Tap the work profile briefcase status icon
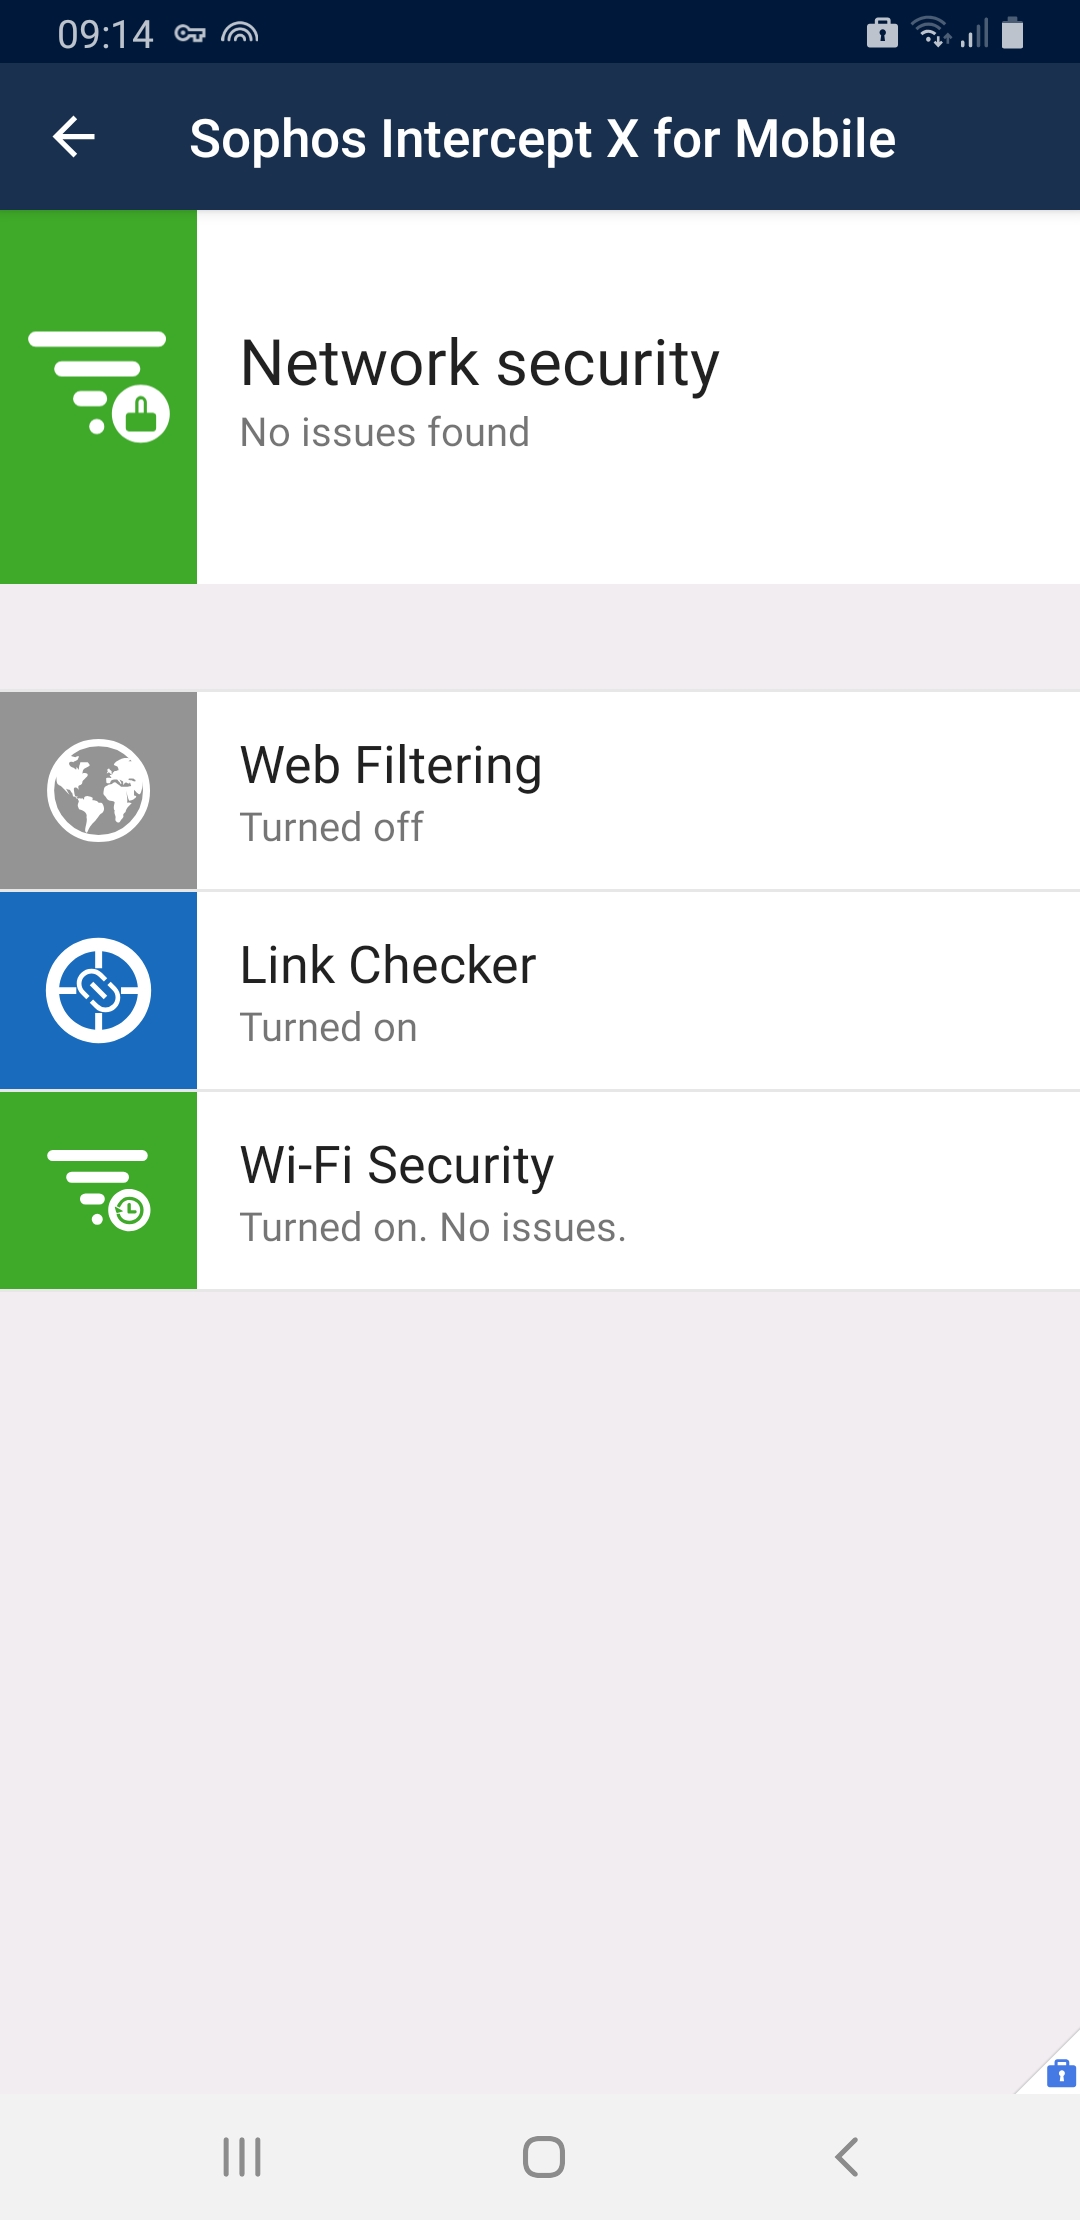This screenshot has height=2220, width=1080. tap(882, 34)
